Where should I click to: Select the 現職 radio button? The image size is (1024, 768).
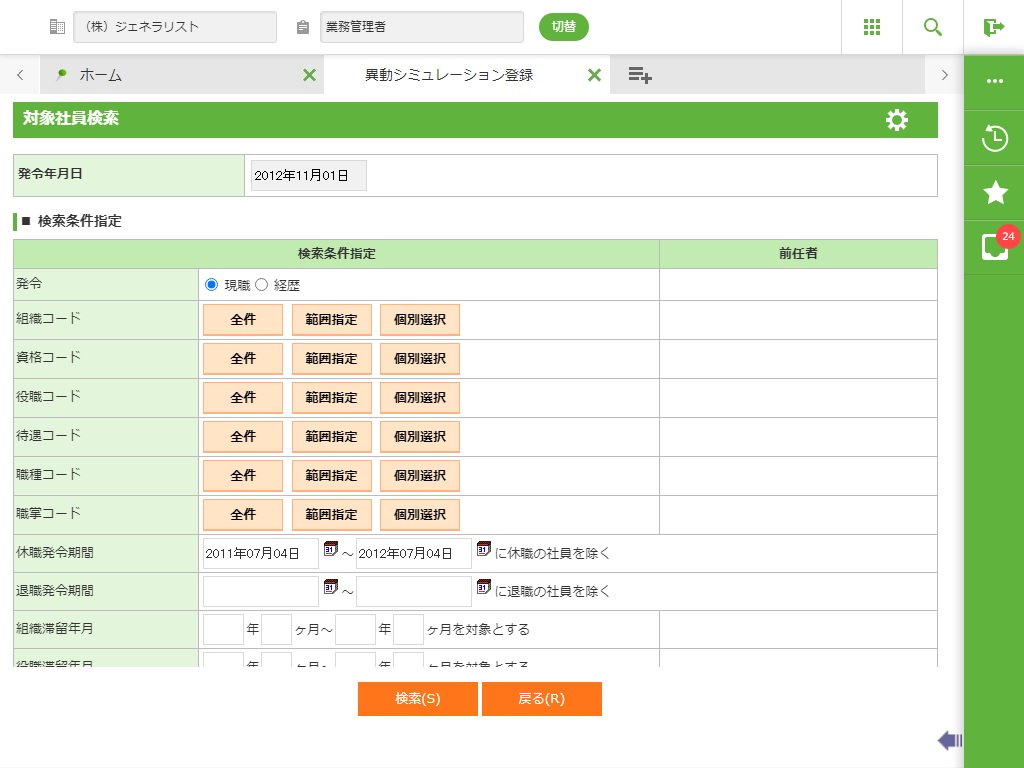pos(211,285)
